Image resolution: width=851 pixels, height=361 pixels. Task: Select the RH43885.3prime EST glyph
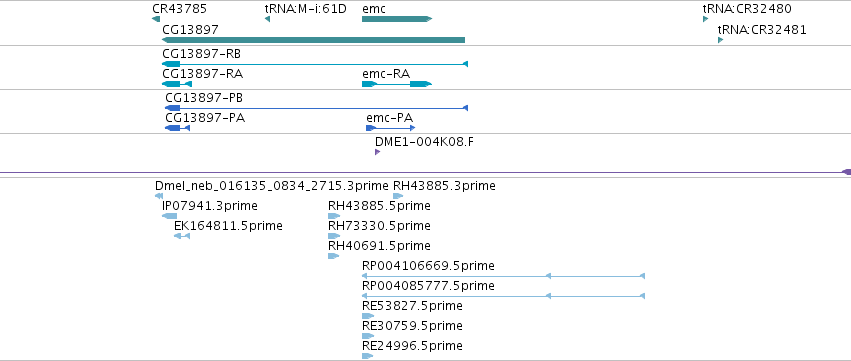(398, 196)
